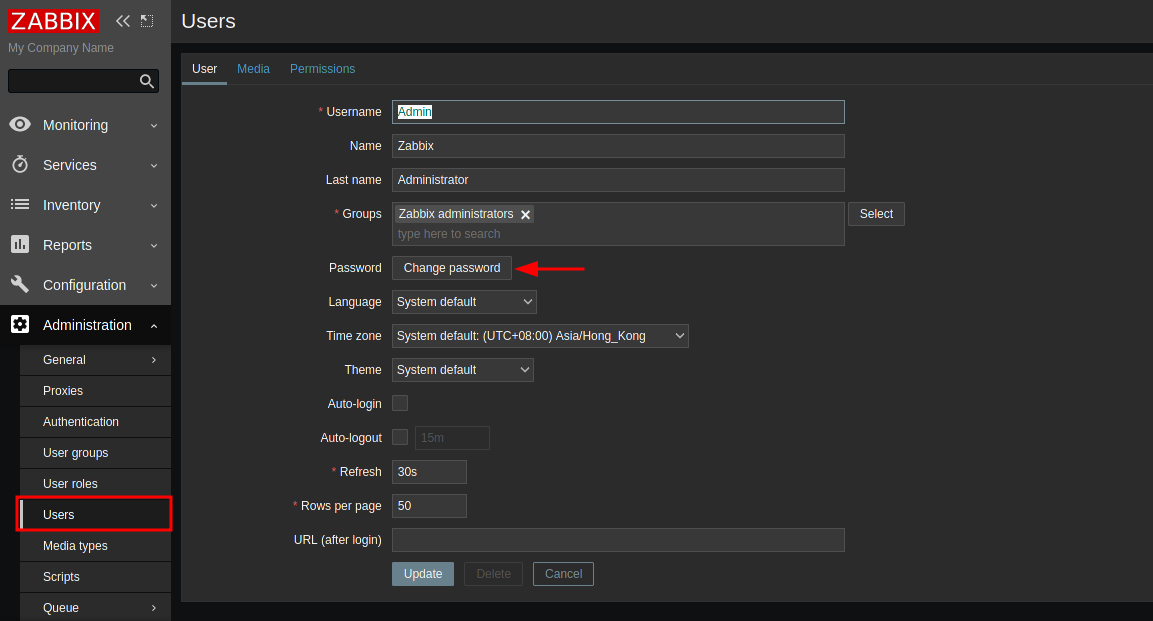Open the Time zone dropdown
1153x621 pixels.
coord(540,336)
